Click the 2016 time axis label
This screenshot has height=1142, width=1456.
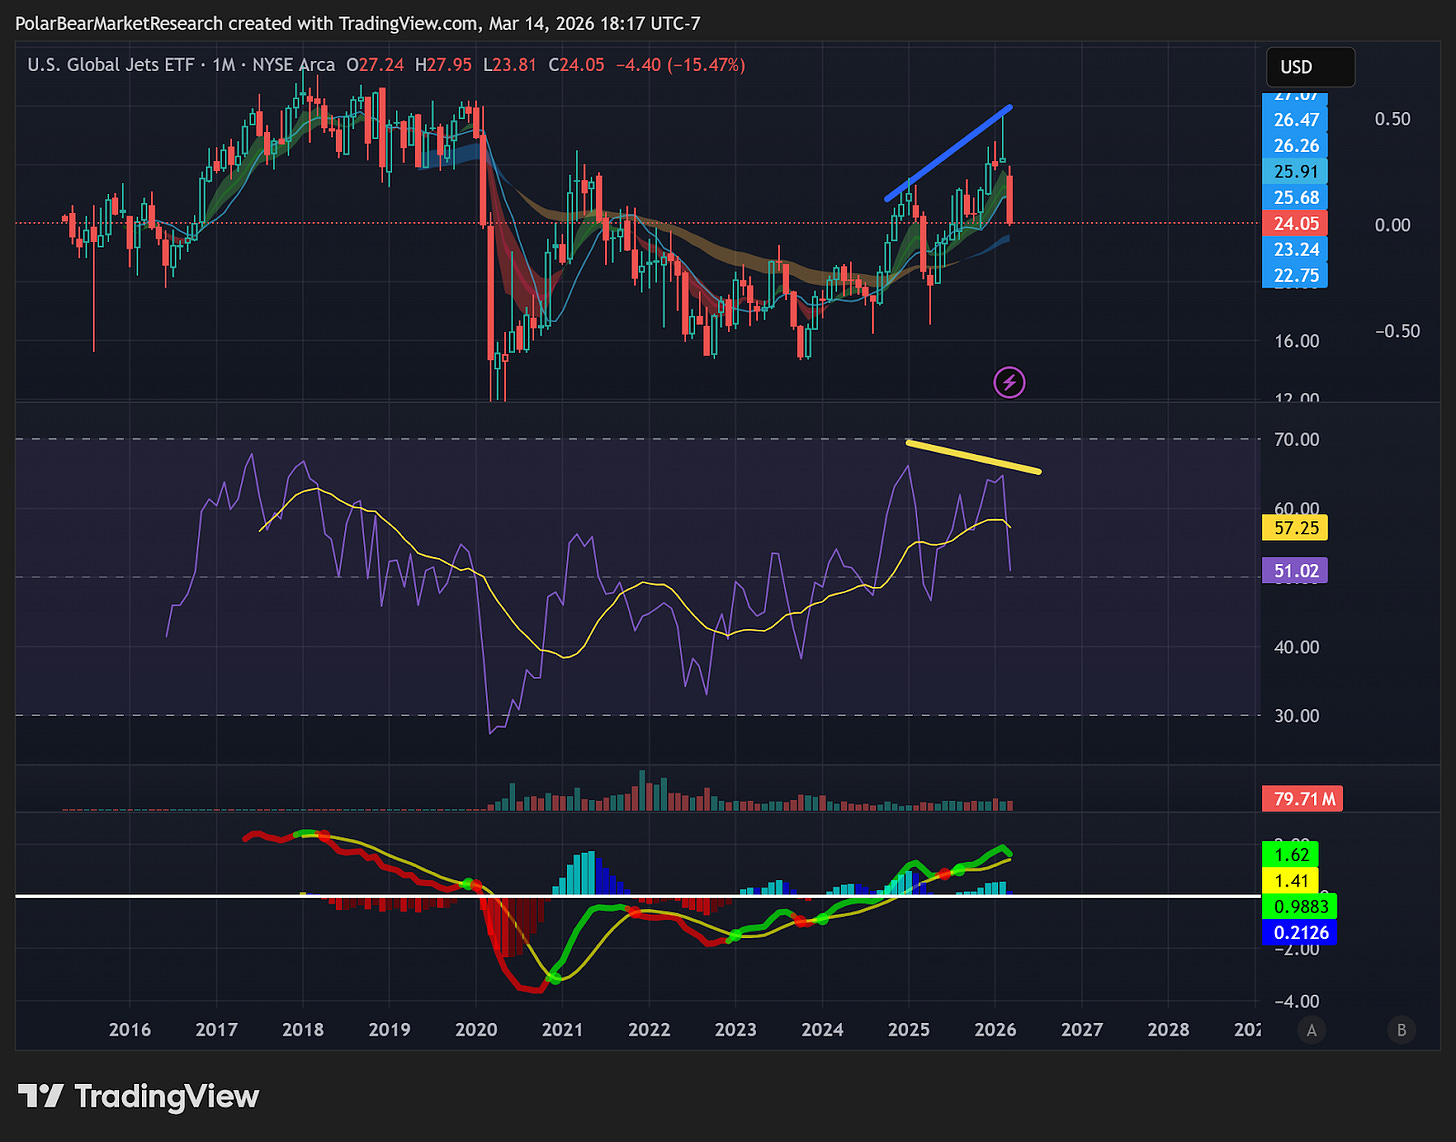[130, 1030]
